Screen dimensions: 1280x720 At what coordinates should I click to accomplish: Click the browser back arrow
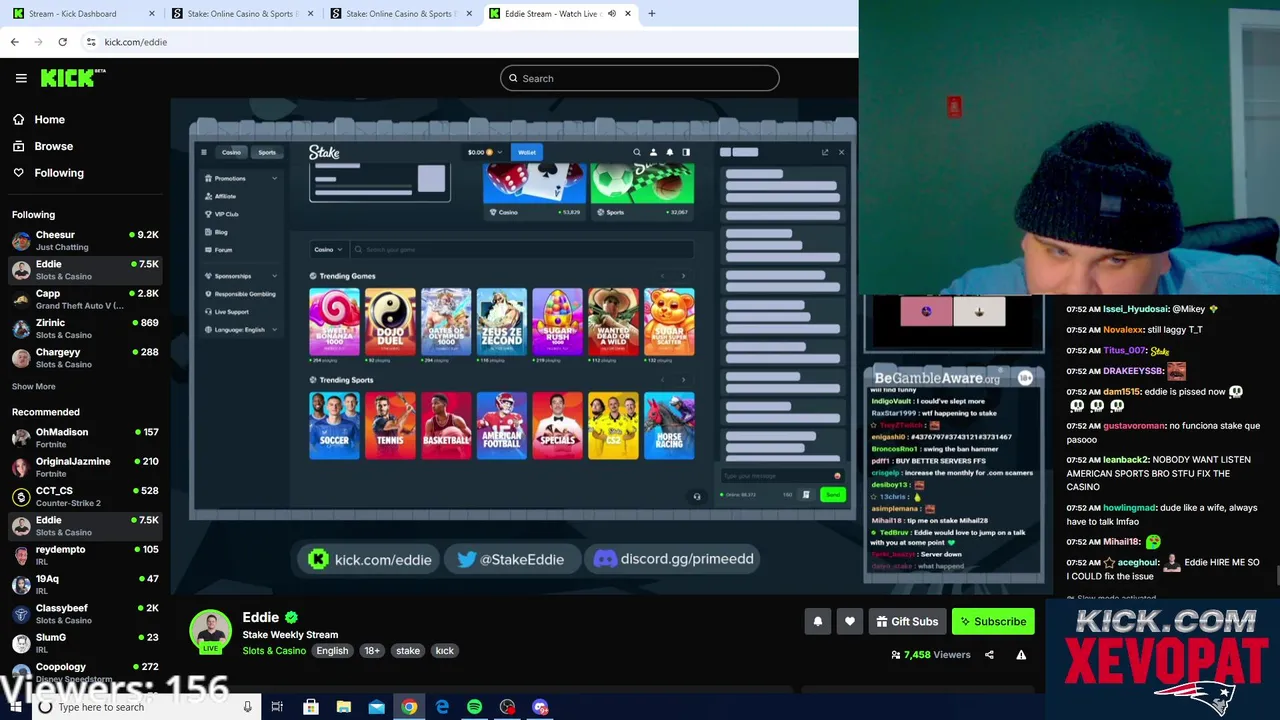(15, 42)
